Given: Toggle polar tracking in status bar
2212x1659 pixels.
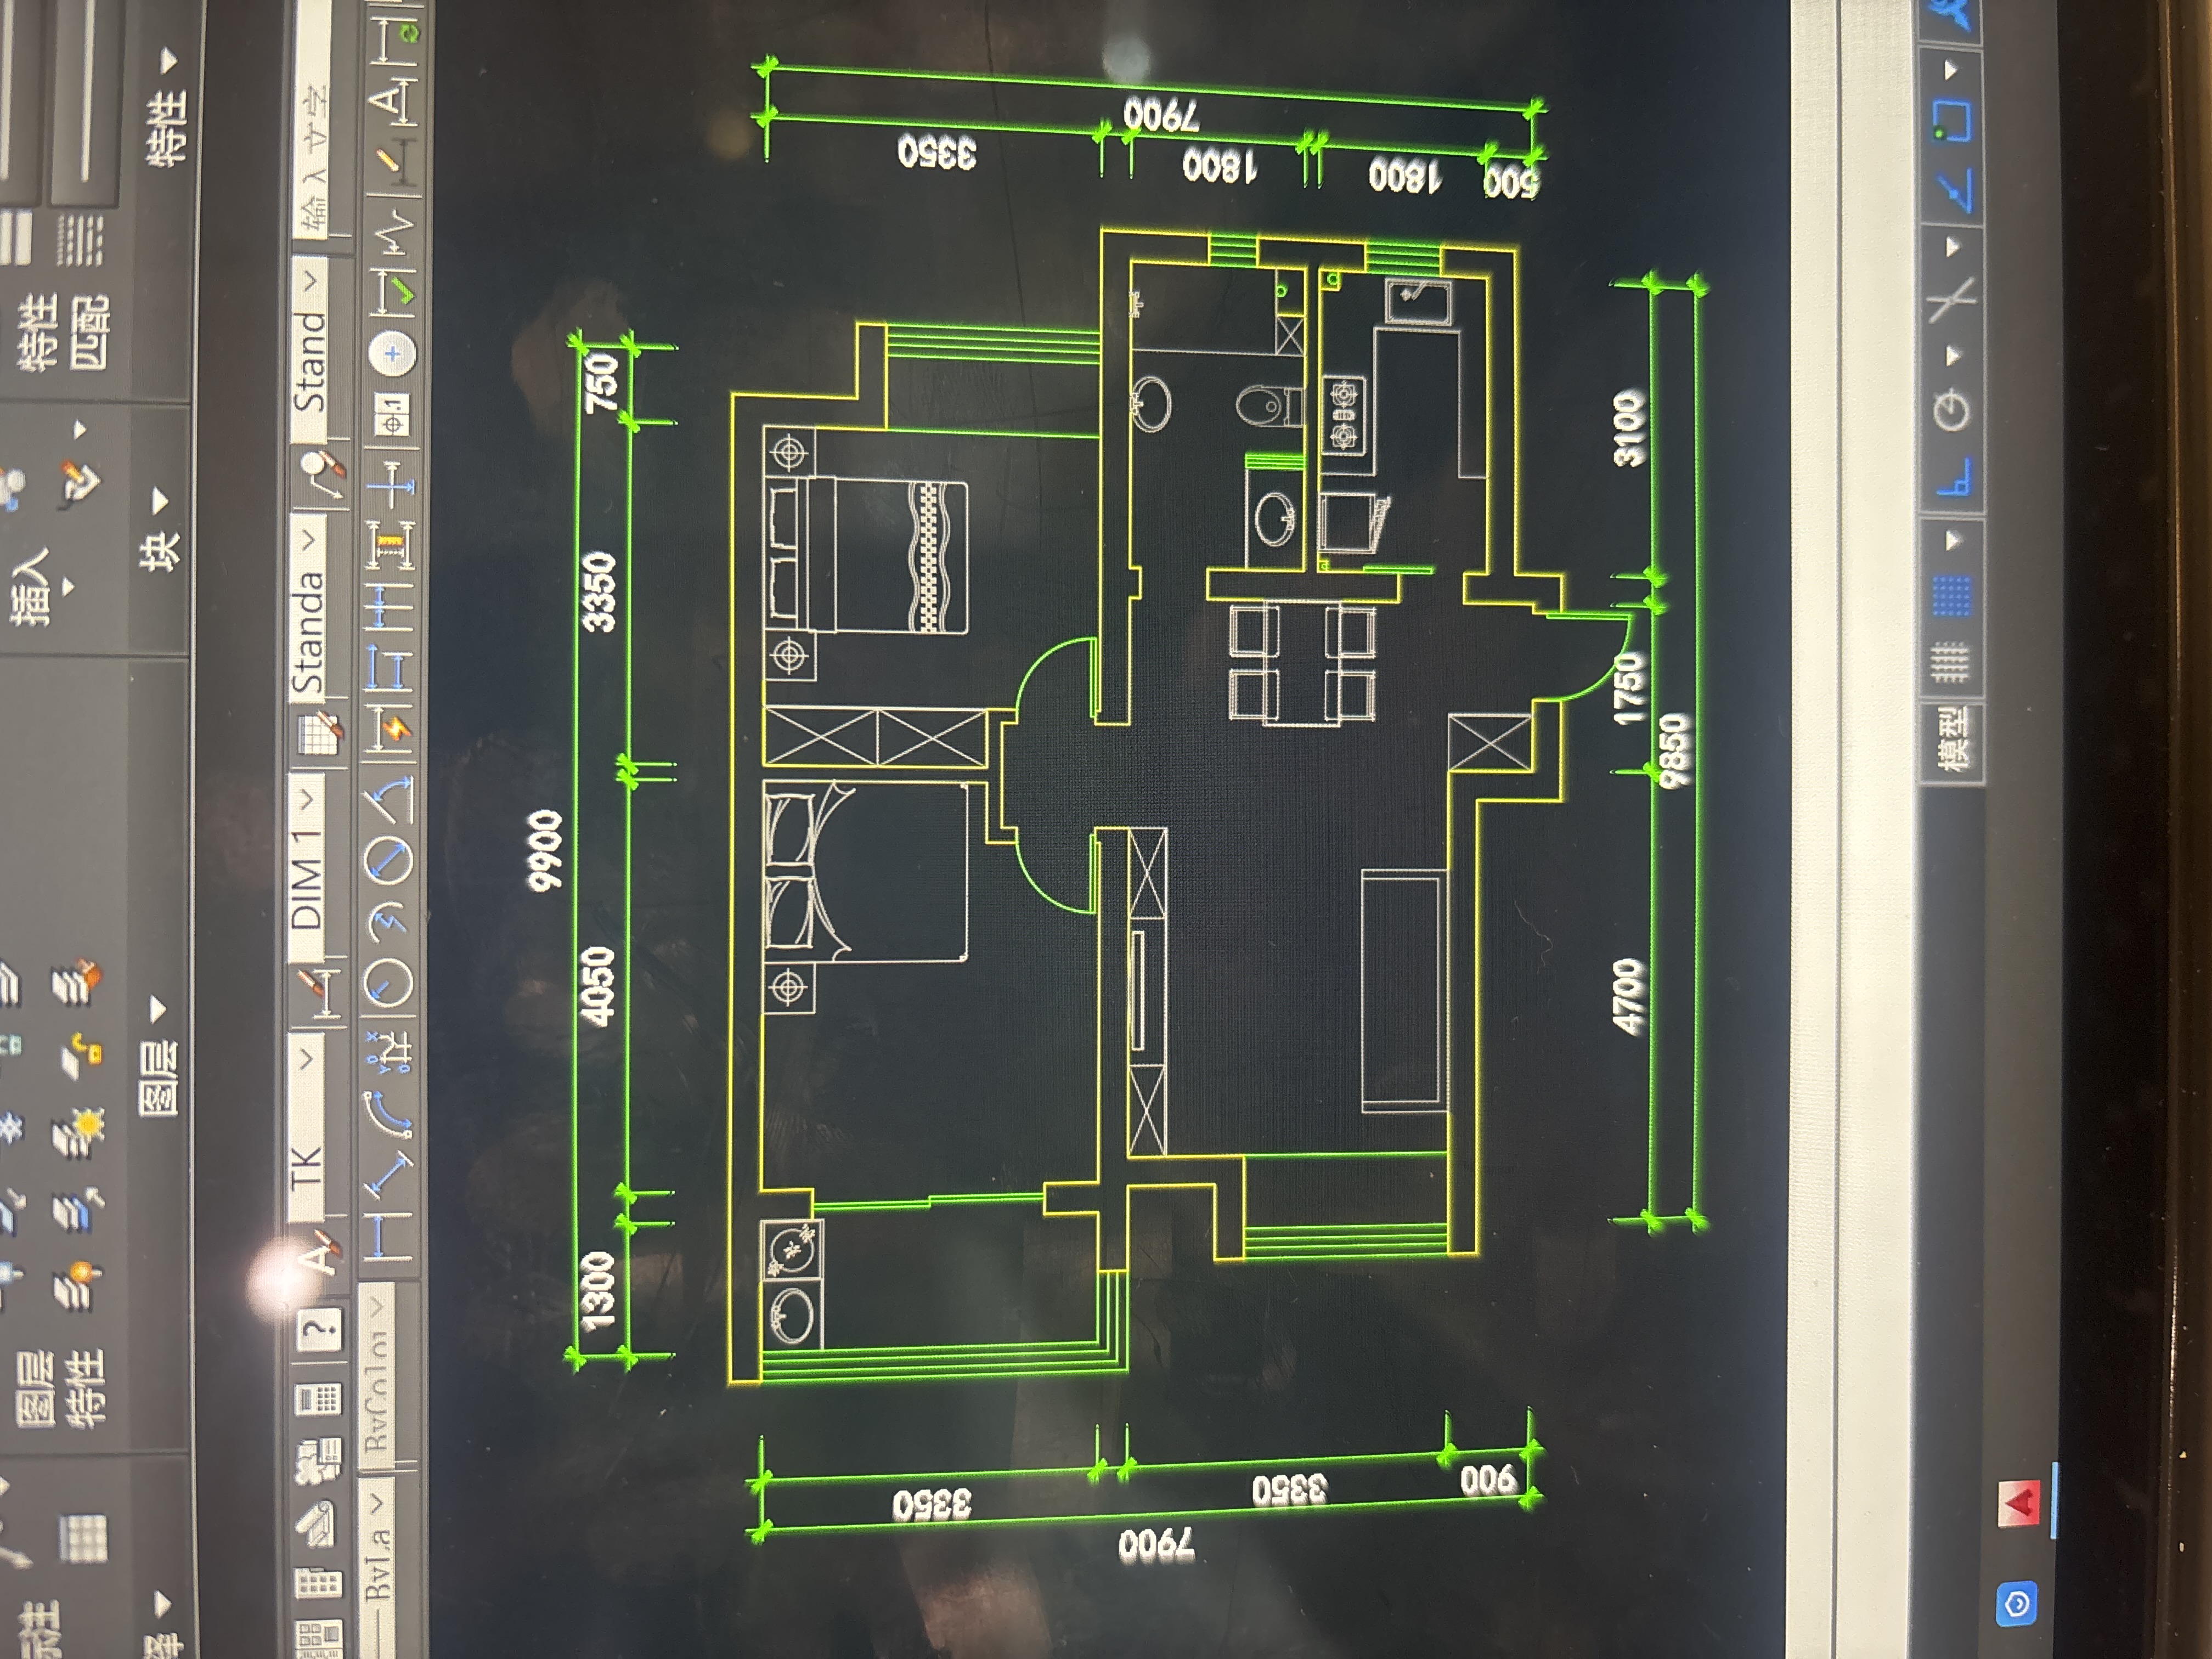Looking at the screenshot, I should click(1951, 410).
